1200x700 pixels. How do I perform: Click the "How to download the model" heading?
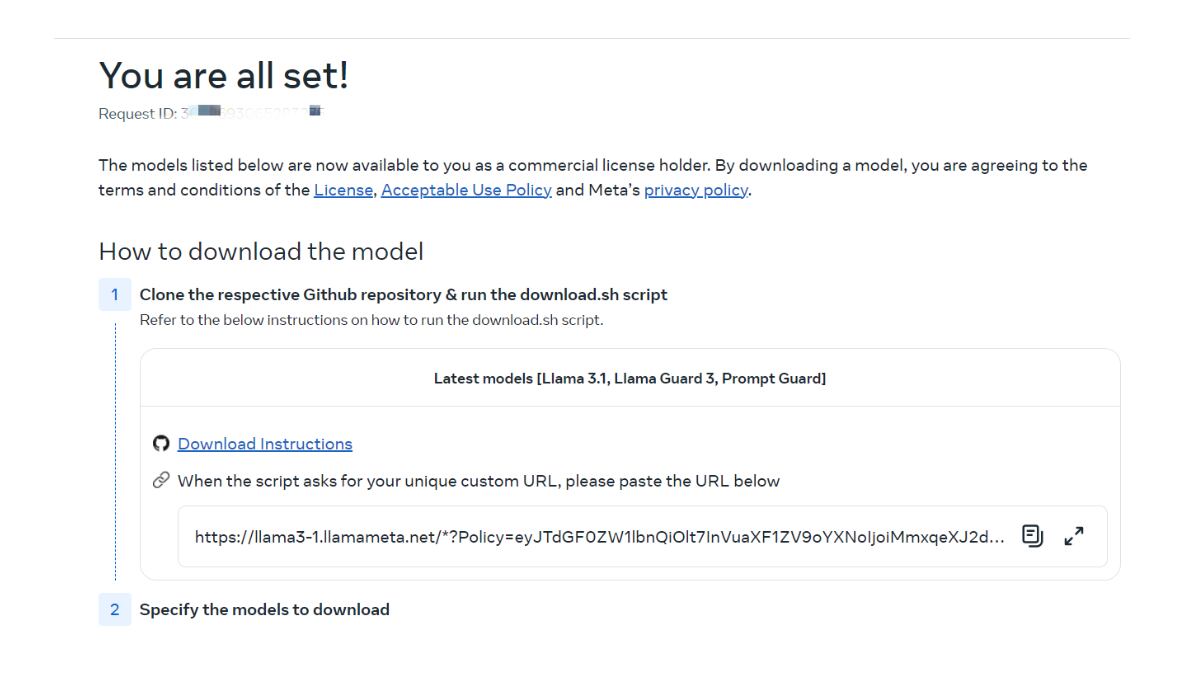[x=261, y=252]
